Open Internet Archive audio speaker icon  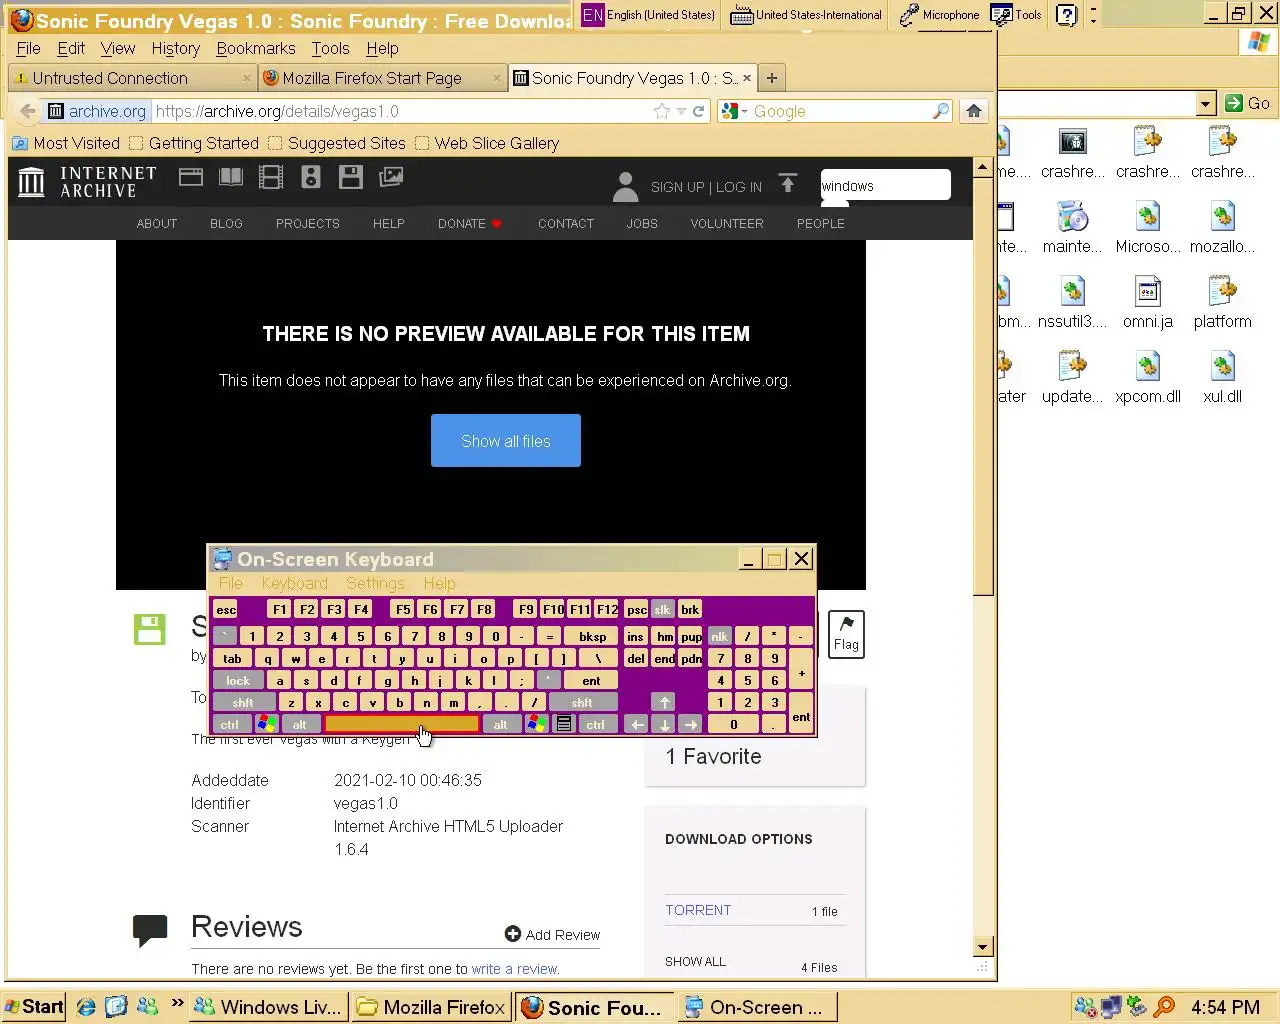(311, 178)
